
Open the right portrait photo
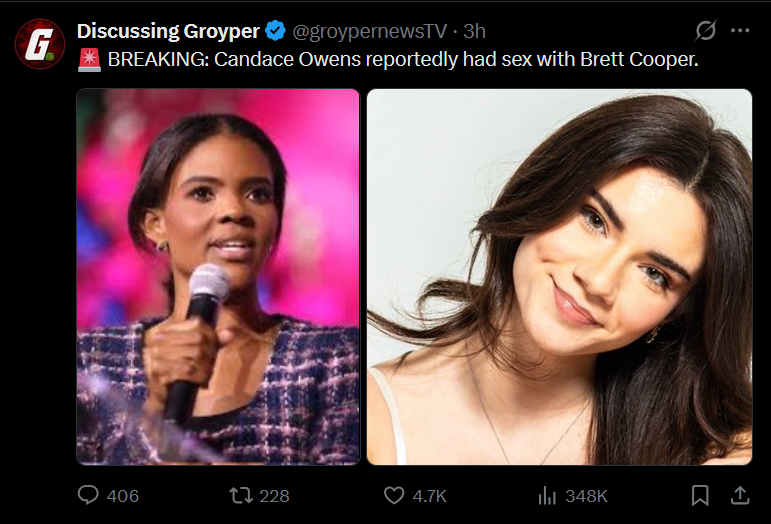pos(560,277)
